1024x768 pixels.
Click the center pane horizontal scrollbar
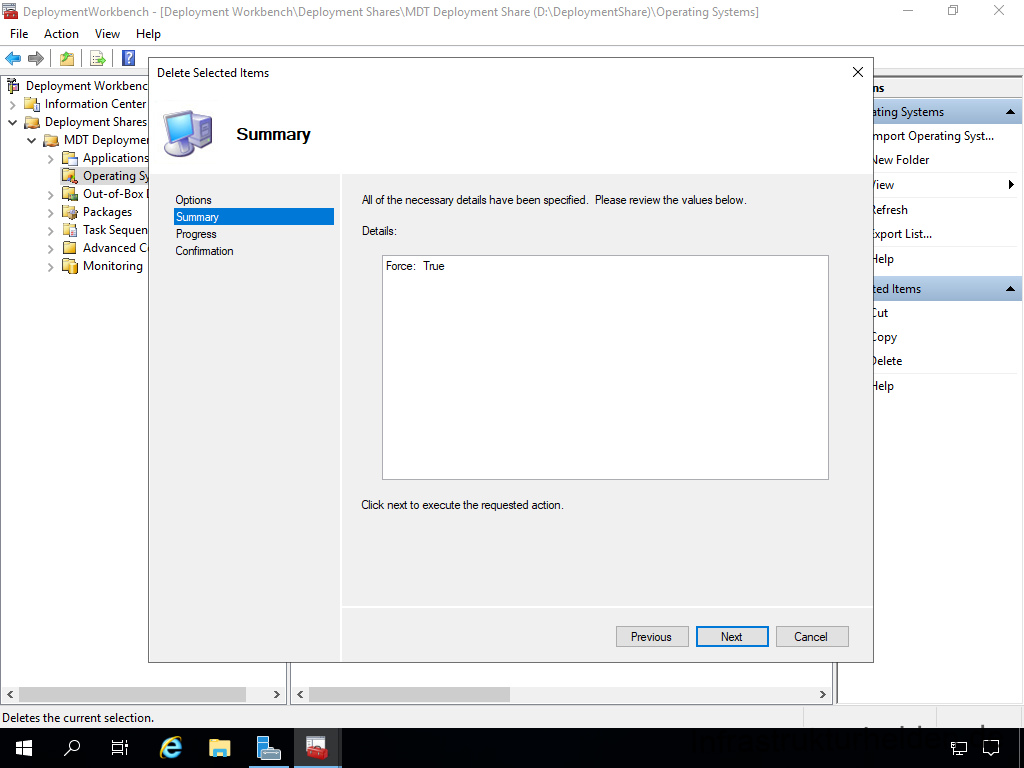(x=409, y=694)
